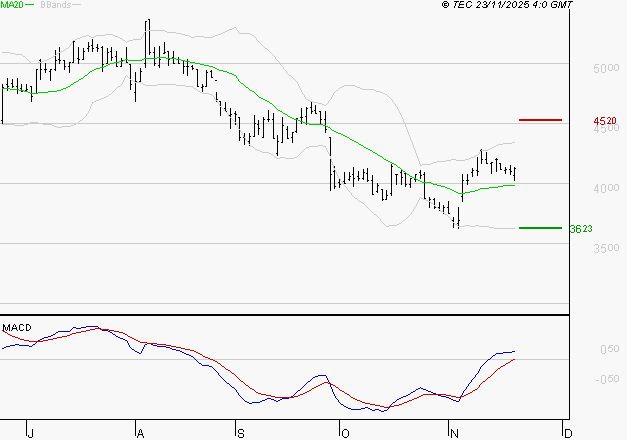
Task: Click the J month marker on time axis
Action: [x=30, y=434]
